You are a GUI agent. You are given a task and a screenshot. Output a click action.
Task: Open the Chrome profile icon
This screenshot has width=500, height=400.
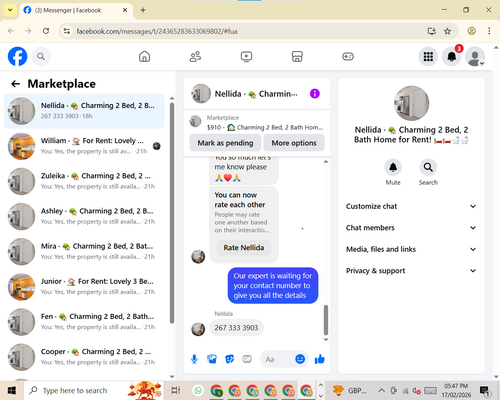471,31
